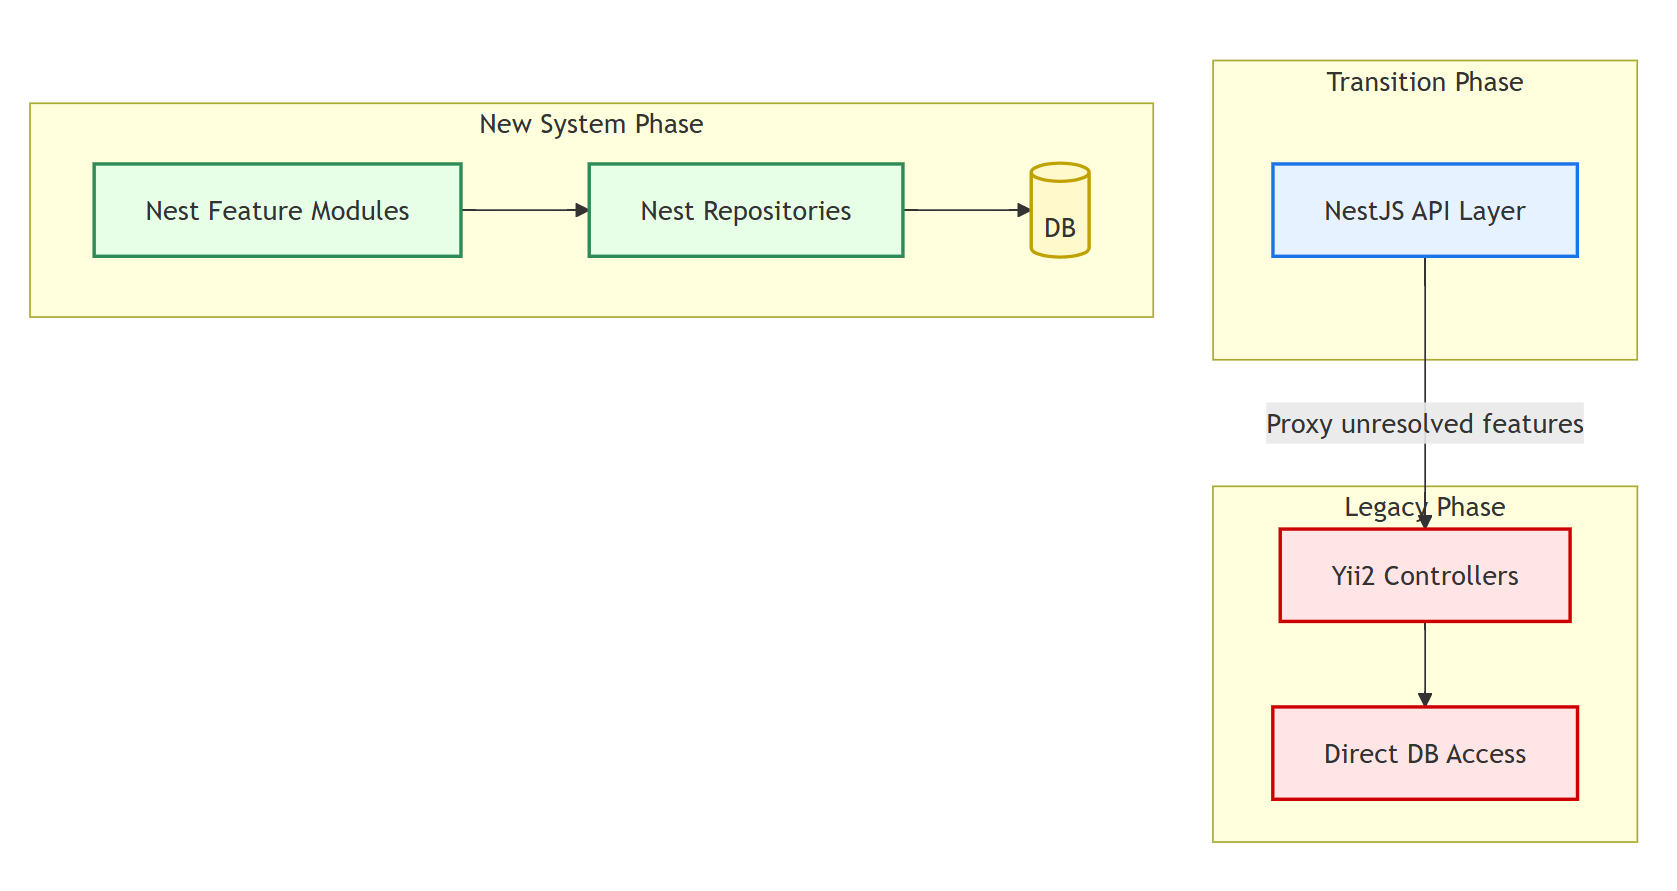
Task: Click Transition Phase background left of NestJS node
Action: pyautogui.click(x=1242, y=210)
